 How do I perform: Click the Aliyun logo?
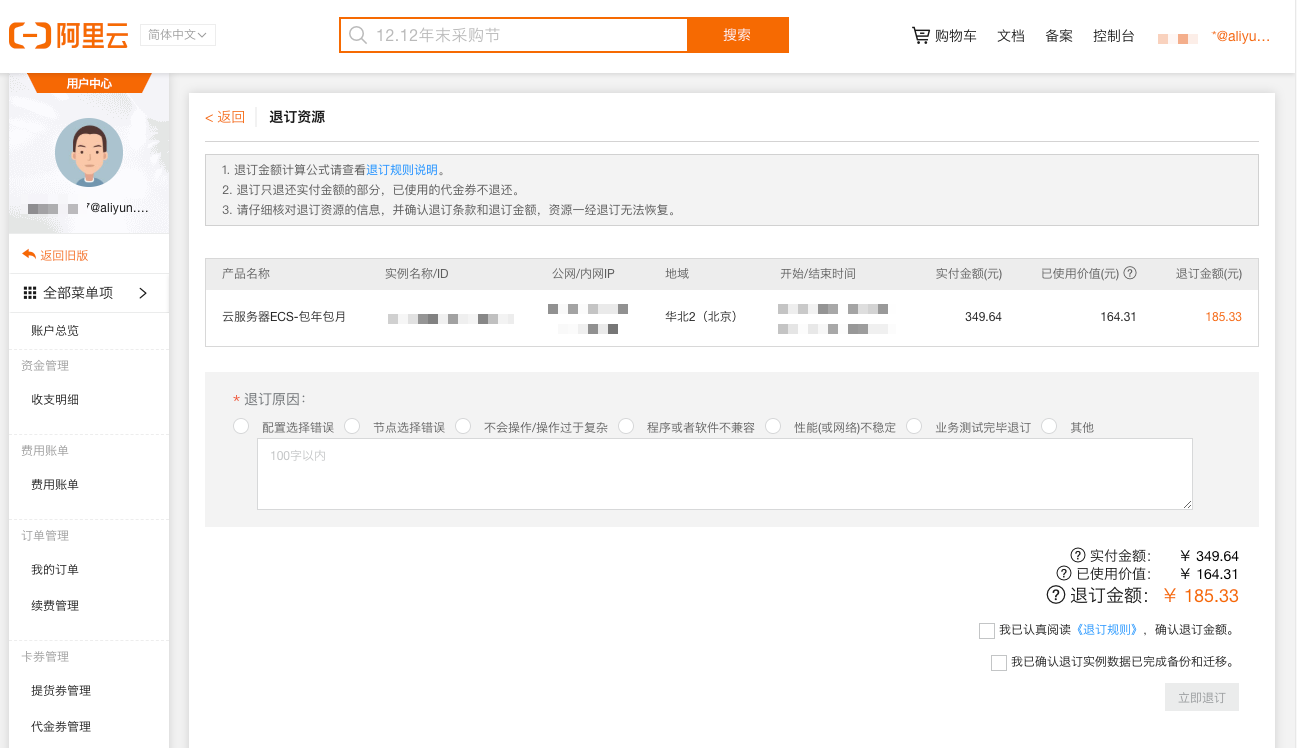(69, 36)
